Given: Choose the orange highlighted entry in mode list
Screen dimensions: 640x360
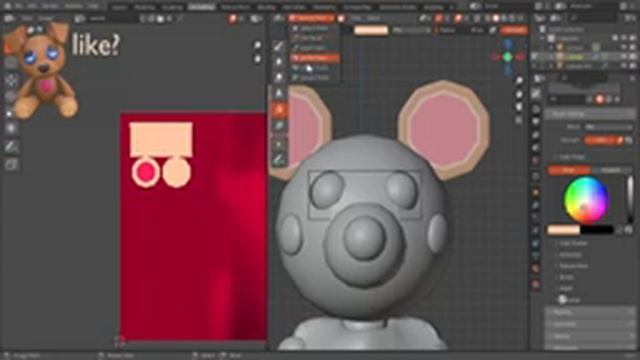Looking at the screenshot, I should [x=315, y=58].
